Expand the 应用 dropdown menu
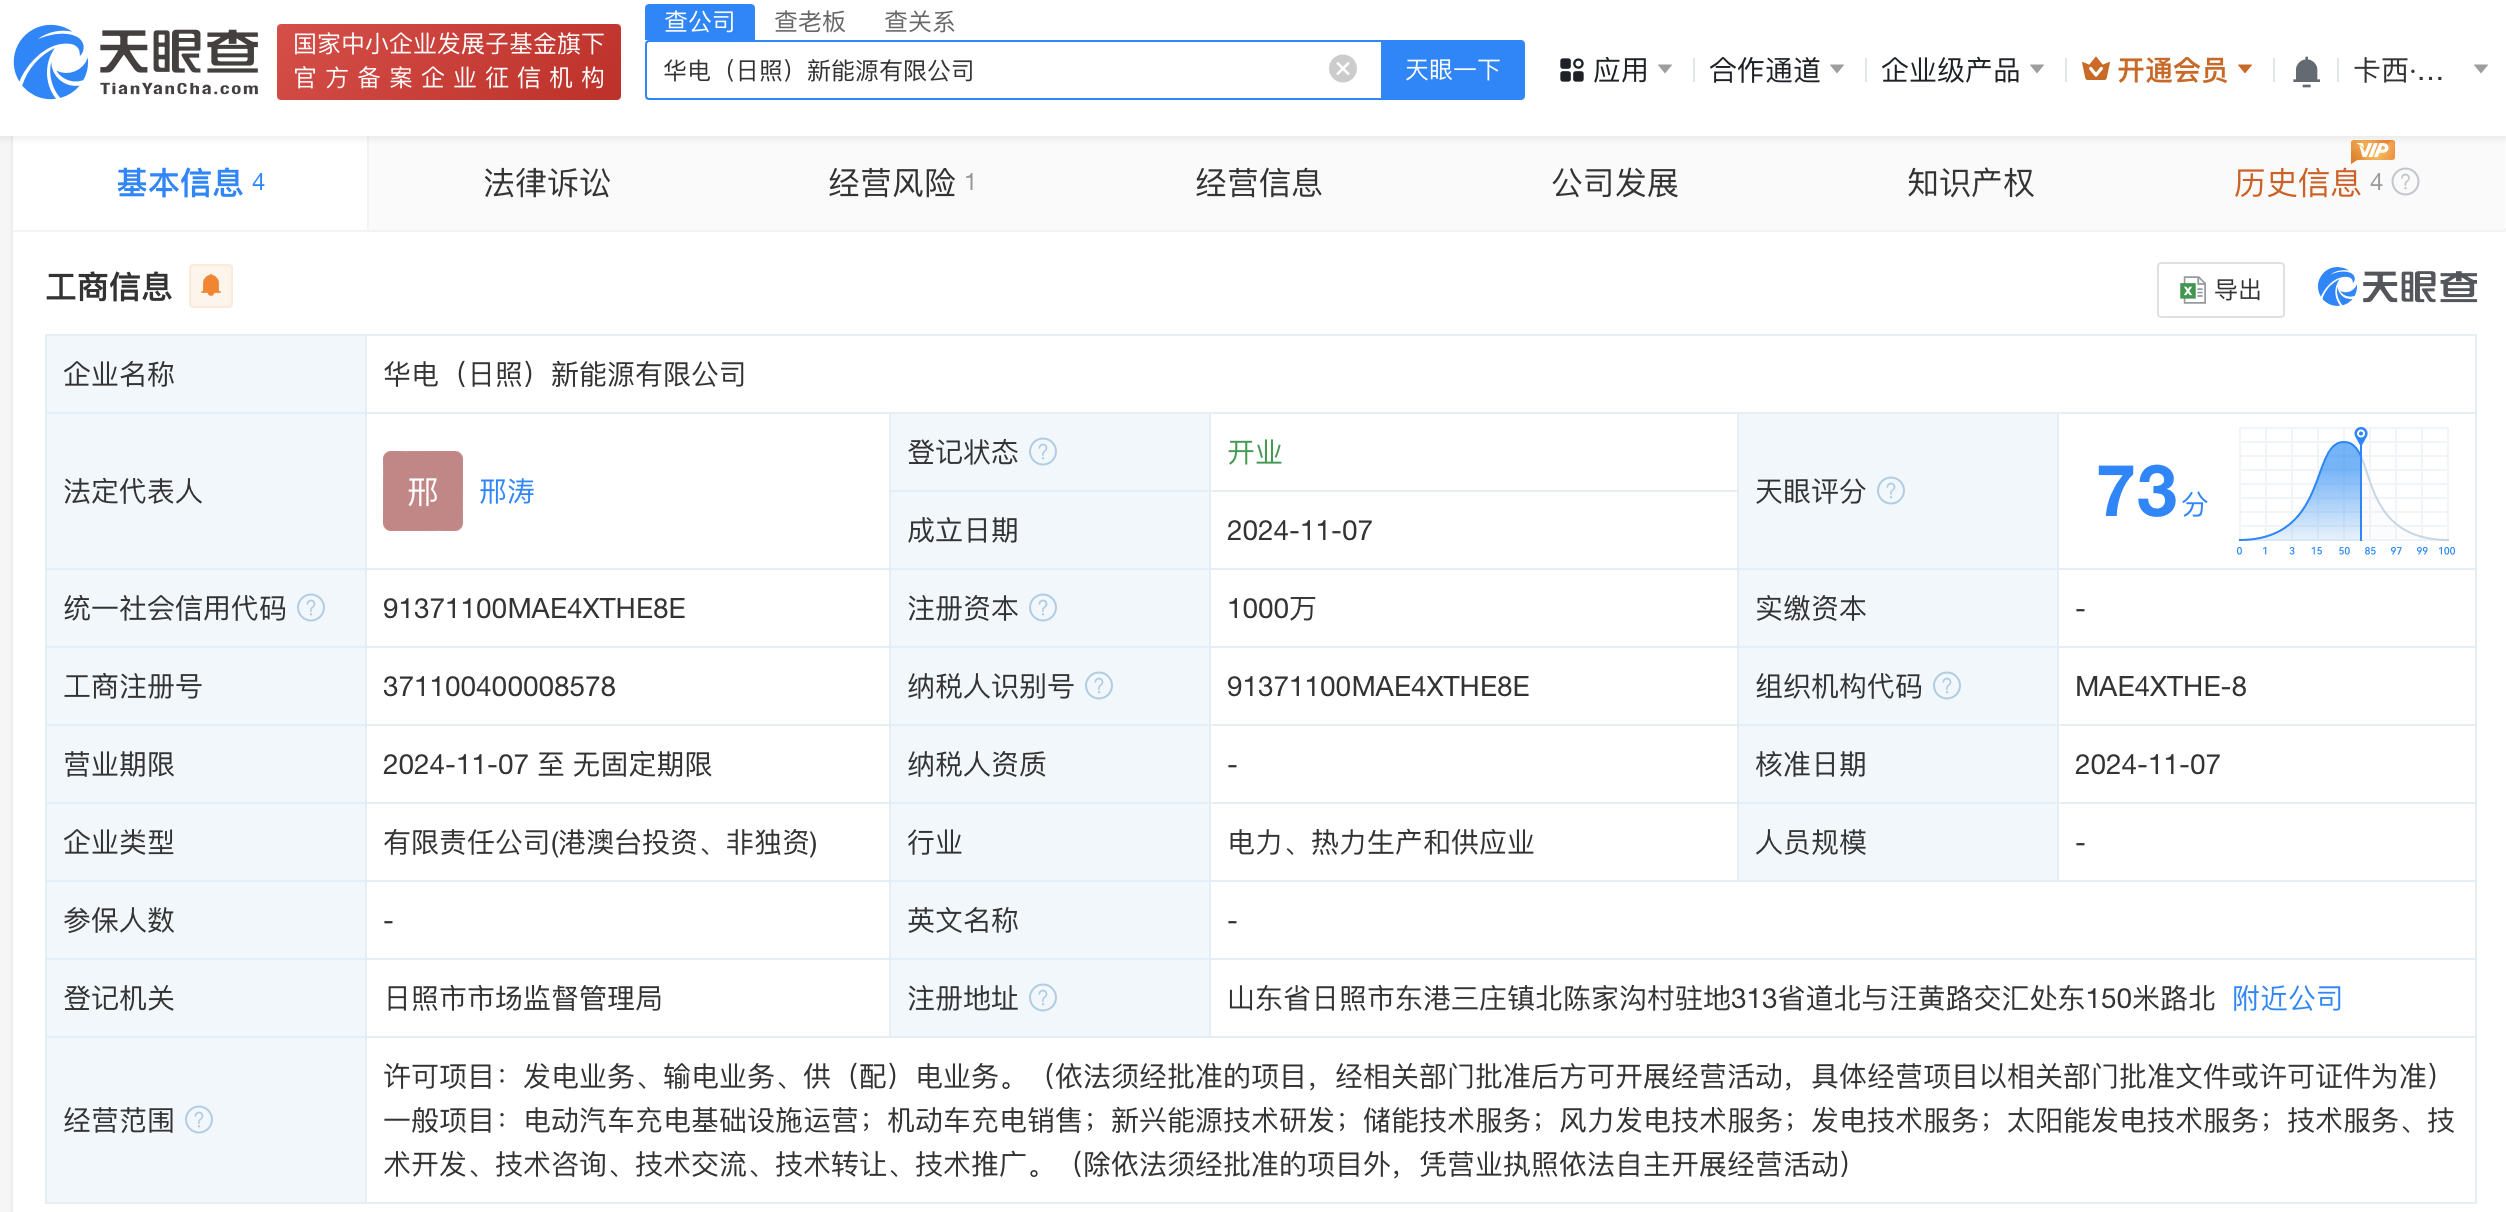The height and width of the screenshot is (1212, 2506). (1615, 70)
